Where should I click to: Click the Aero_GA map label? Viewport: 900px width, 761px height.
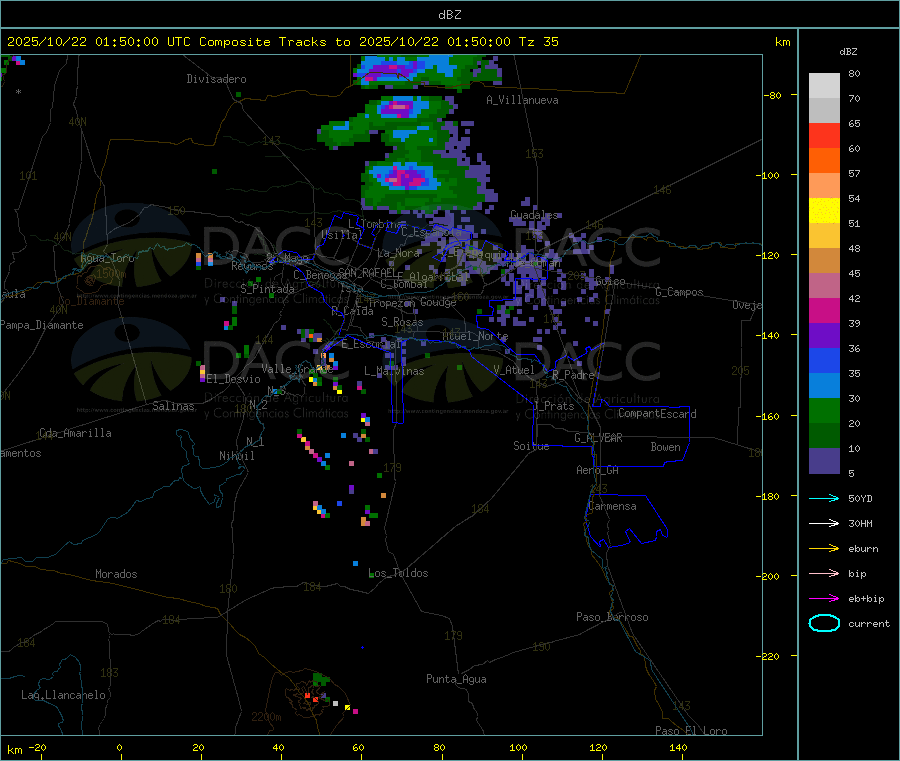click(598, 470)
